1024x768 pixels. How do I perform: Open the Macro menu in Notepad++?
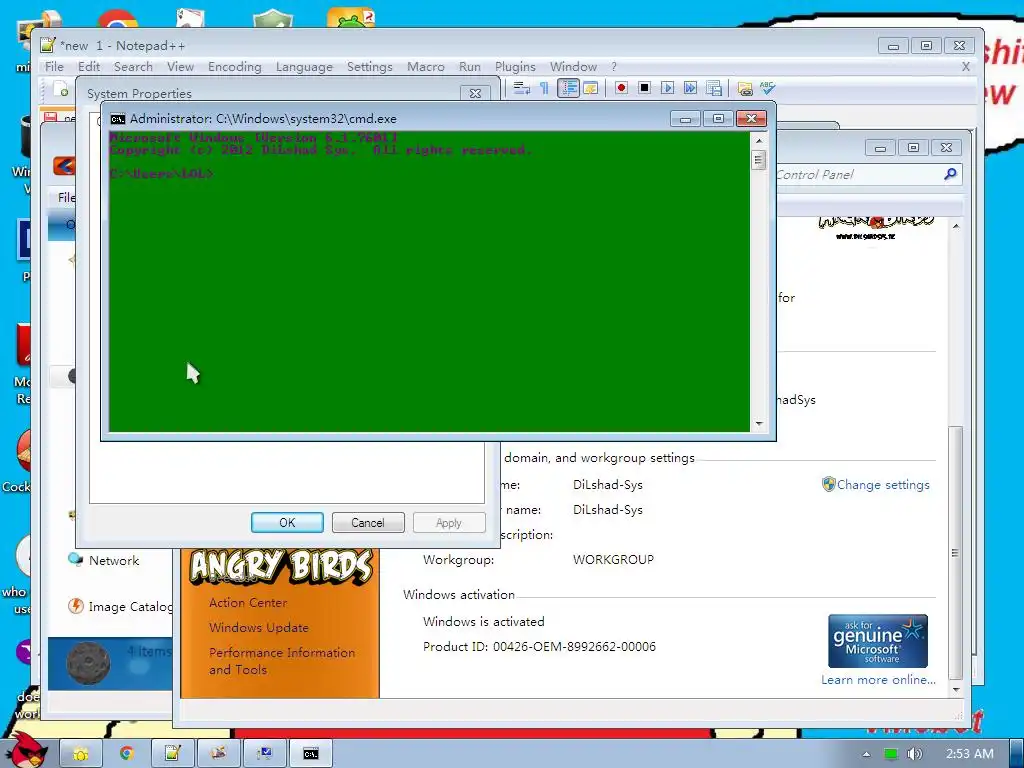(426, 67)
